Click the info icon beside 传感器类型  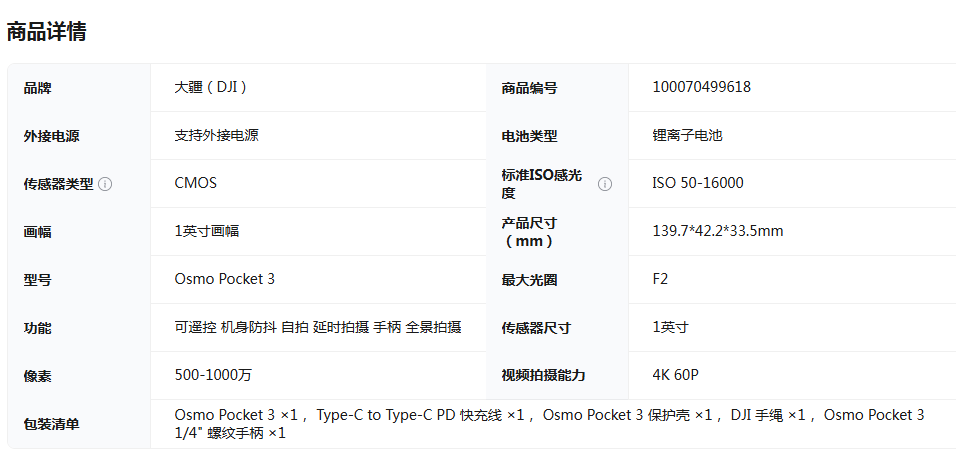(x=105, y=184)
